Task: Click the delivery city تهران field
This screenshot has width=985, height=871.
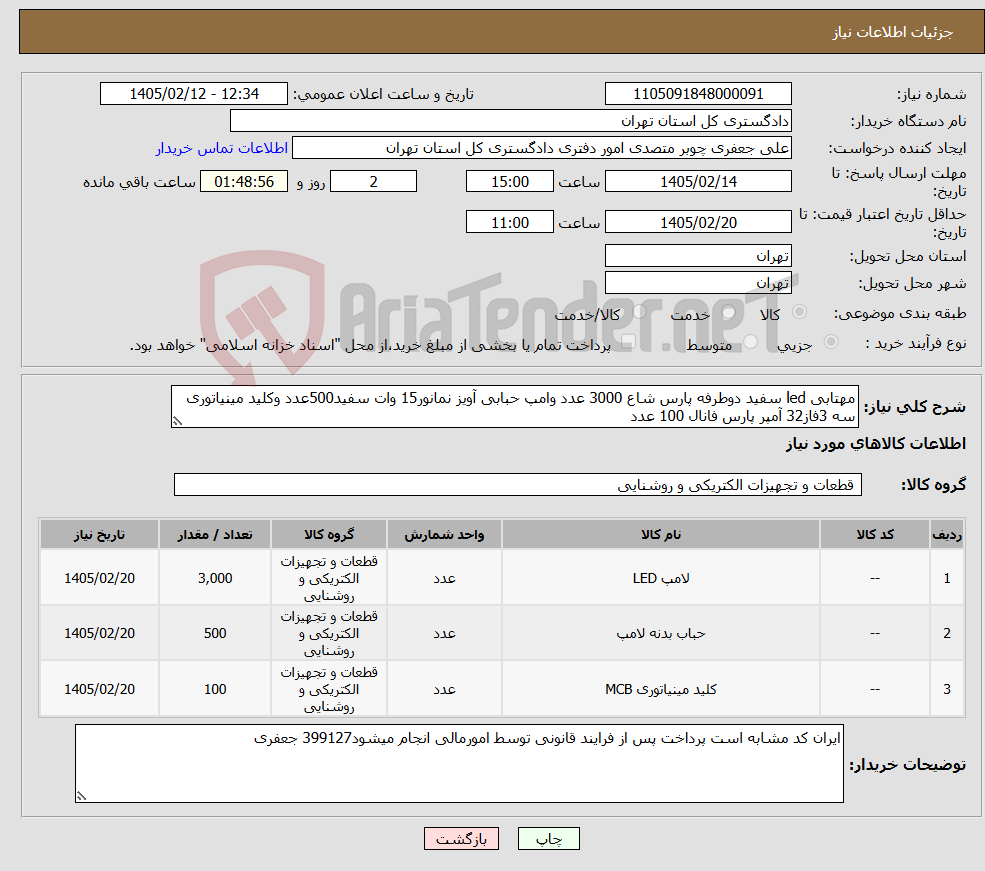Action: click(x=698, y=283)
